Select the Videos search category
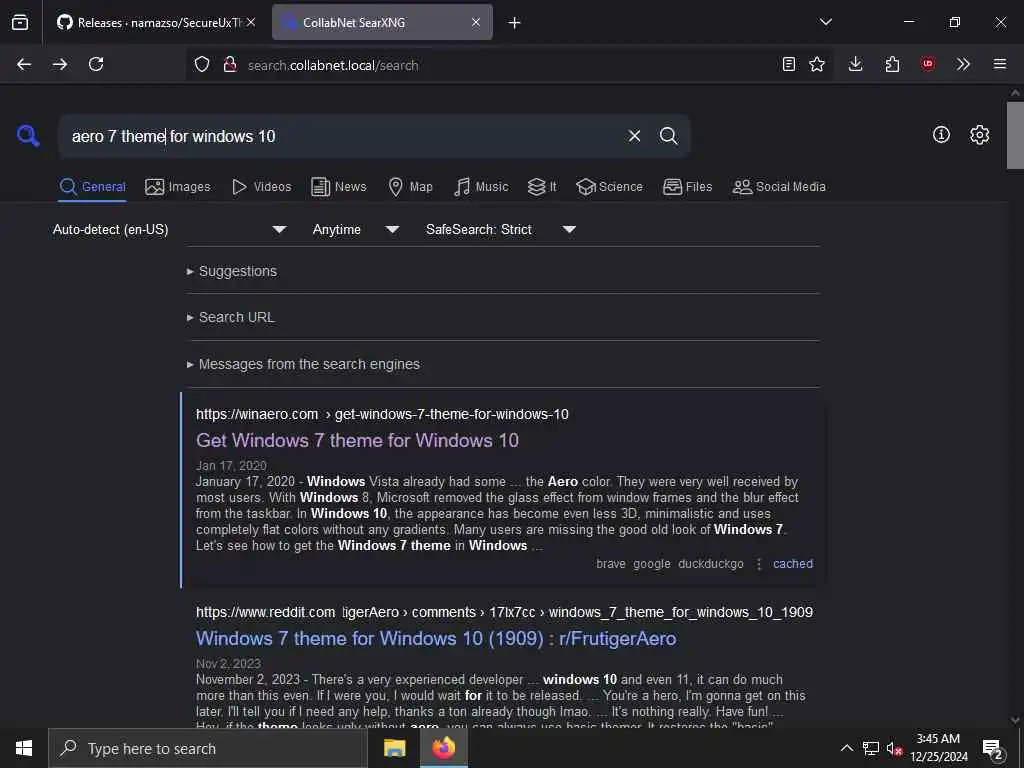 pos(261,187)
